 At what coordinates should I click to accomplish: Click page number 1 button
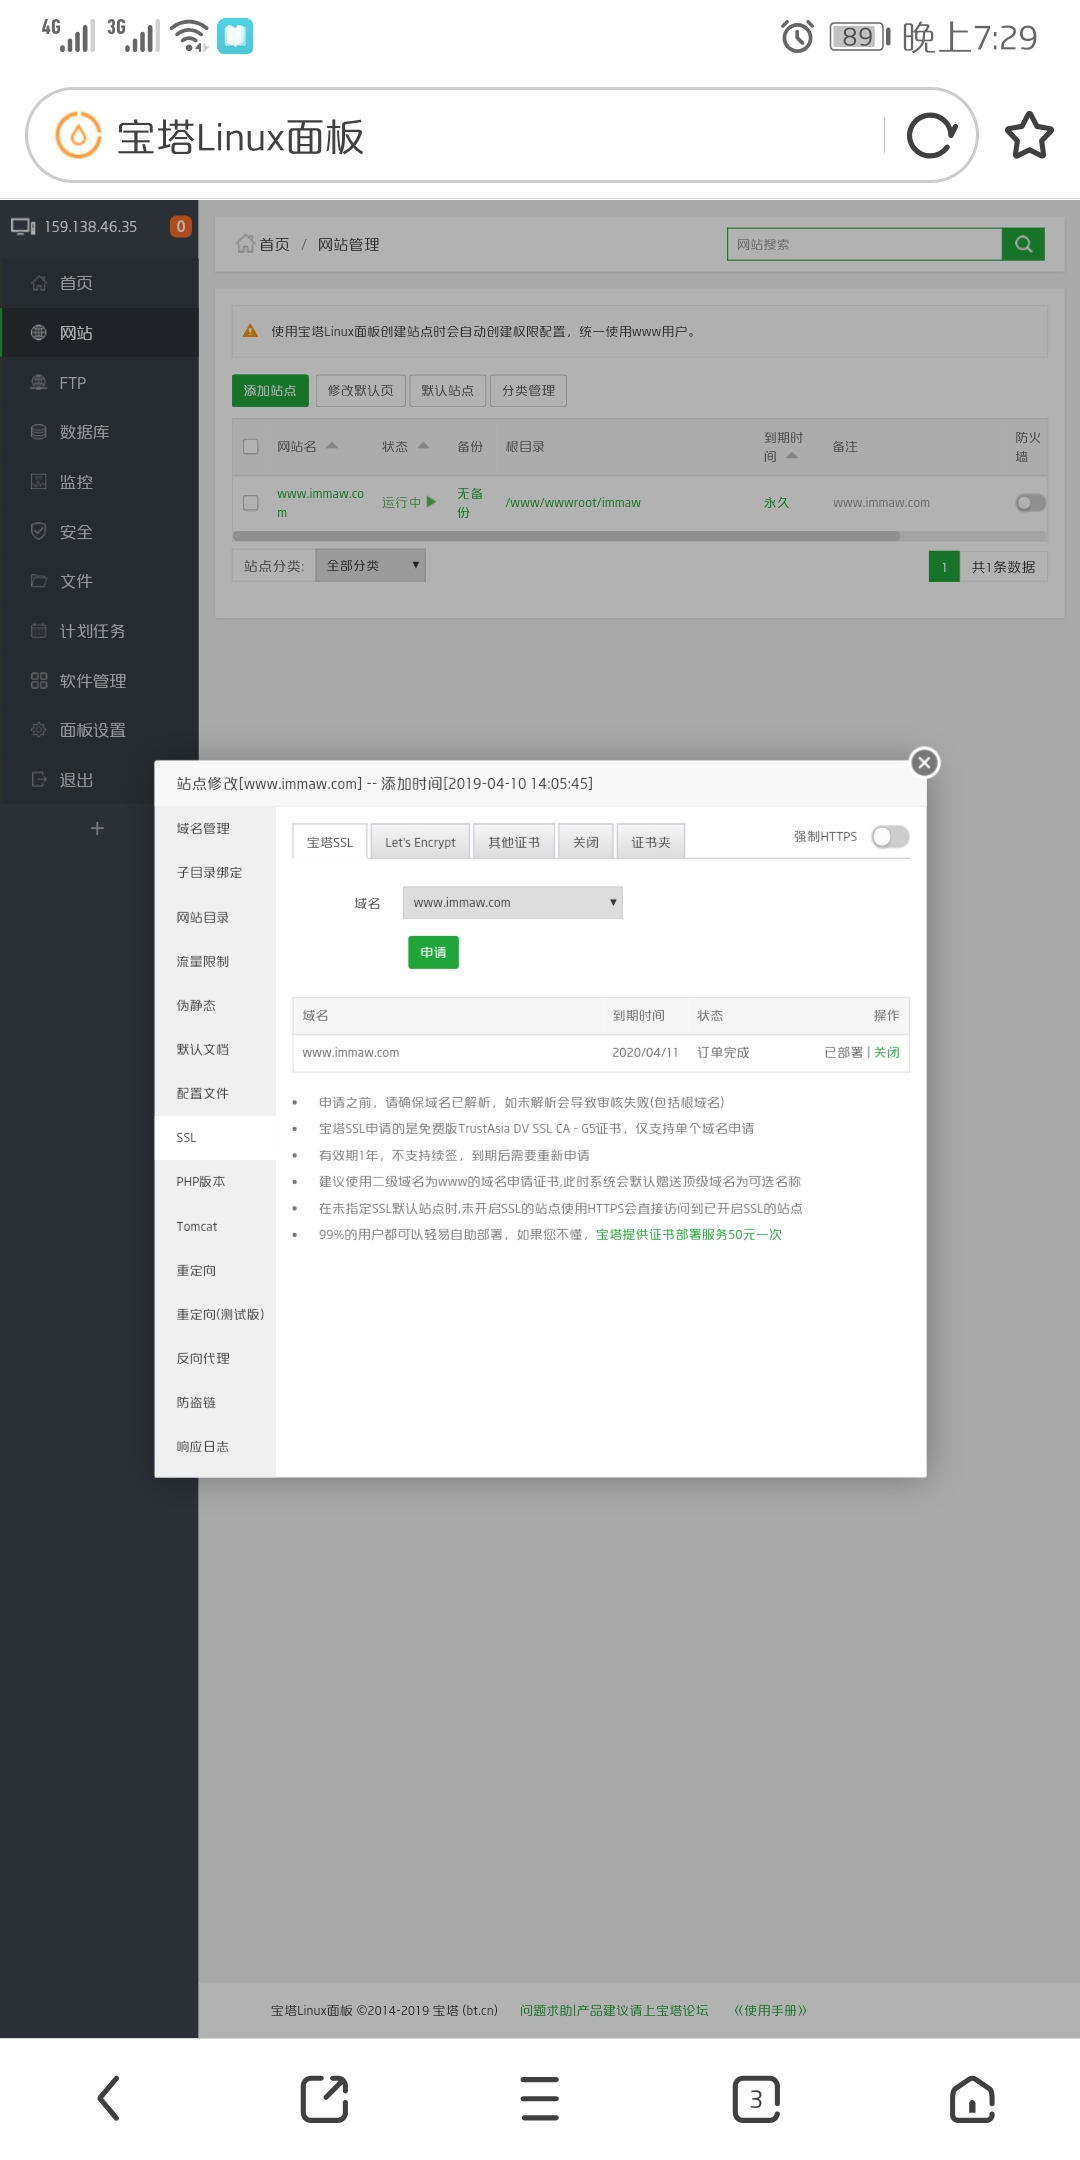(944, 567)
